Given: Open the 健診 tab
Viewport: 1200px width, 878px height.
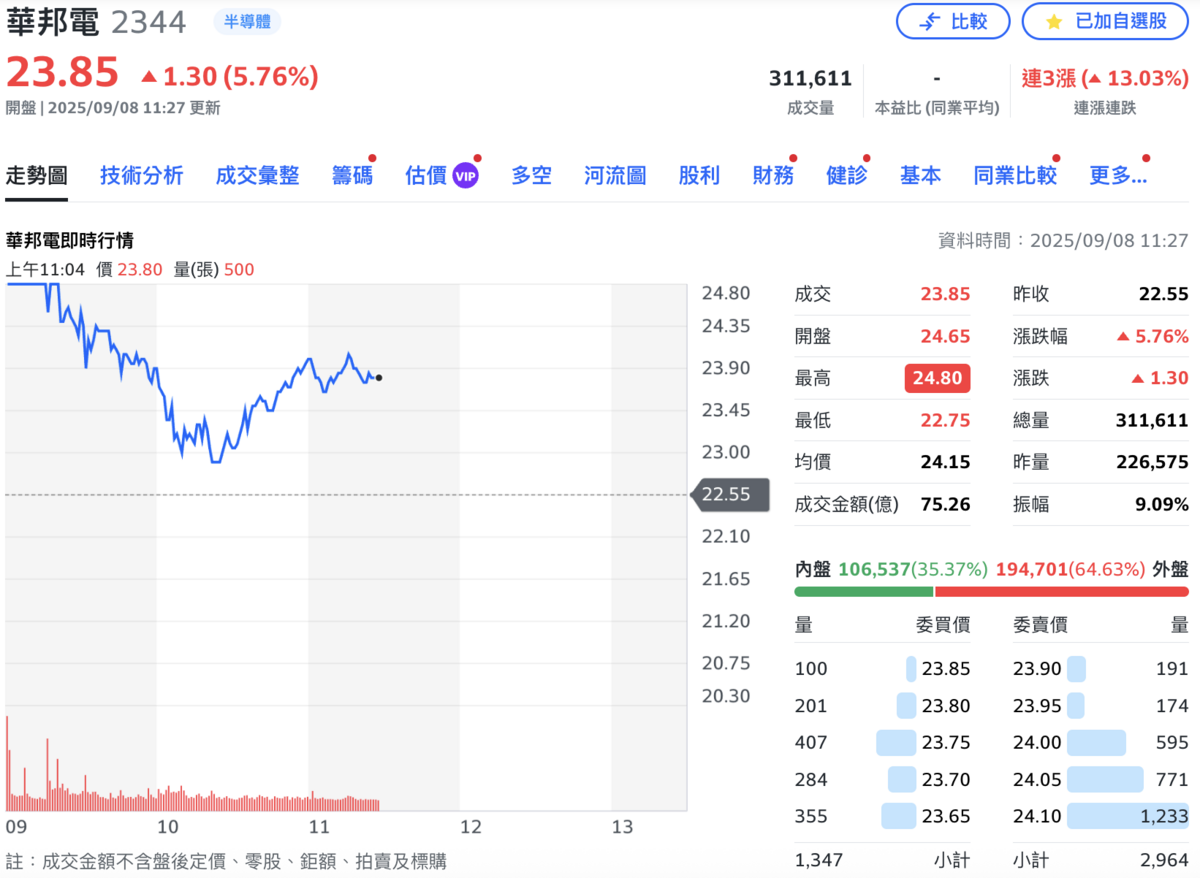Looking at the screenshot, I should tap(847, 176).
